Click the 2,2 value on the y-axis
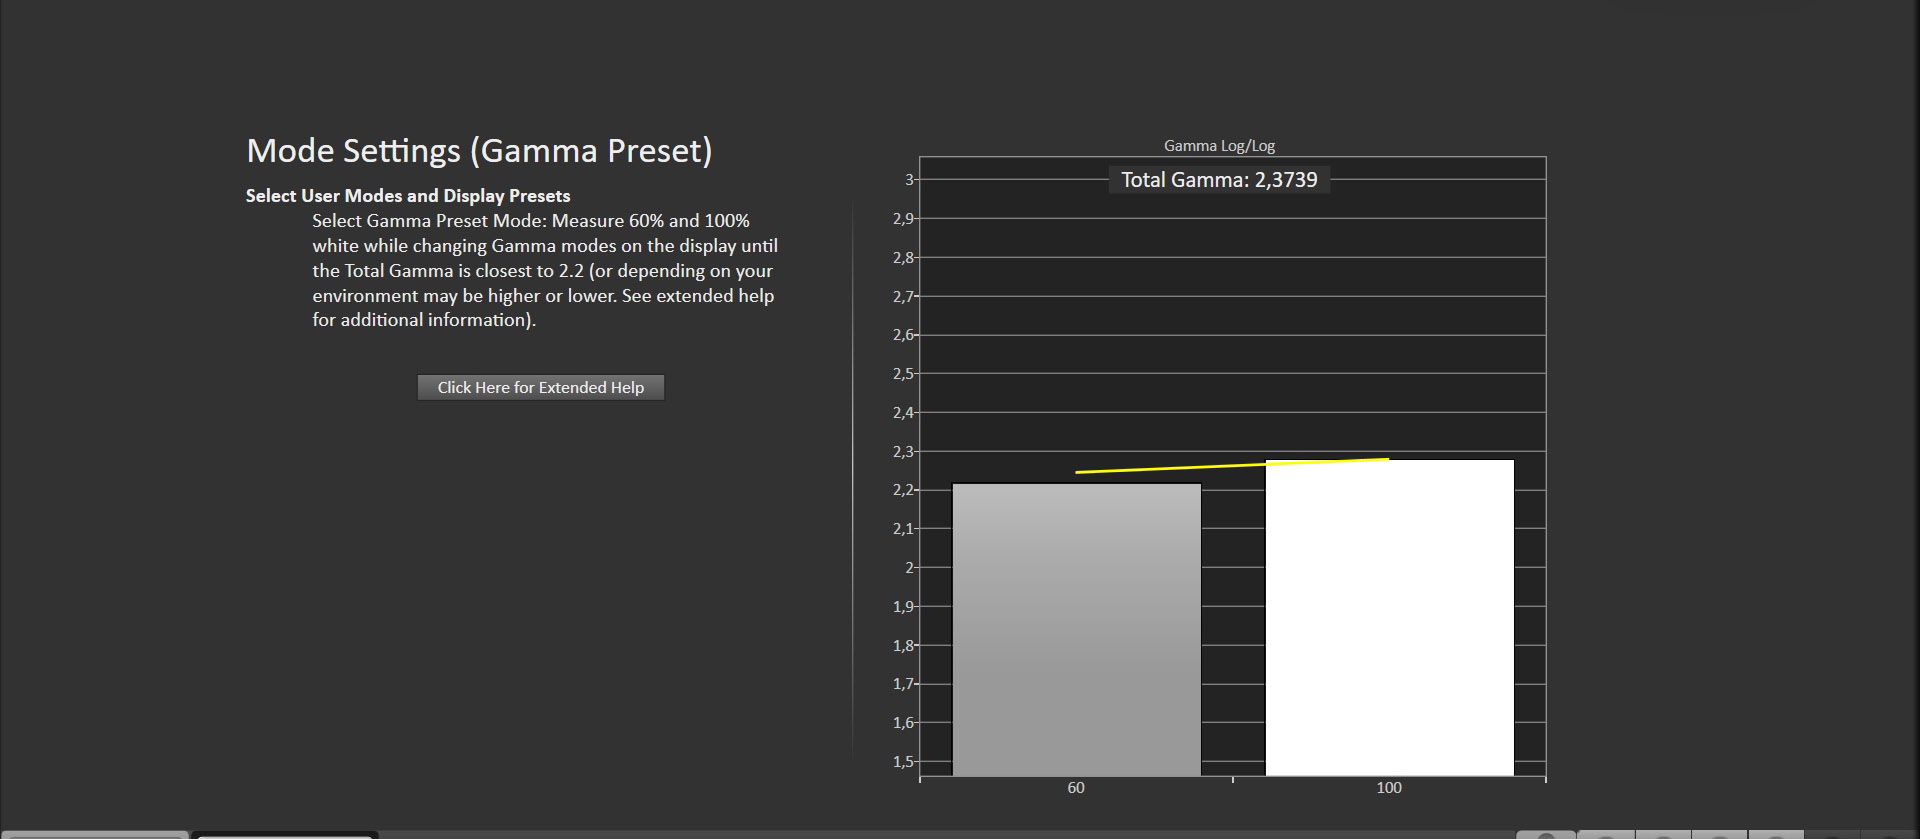This screenshot has height=839, width=1920. 903,490
